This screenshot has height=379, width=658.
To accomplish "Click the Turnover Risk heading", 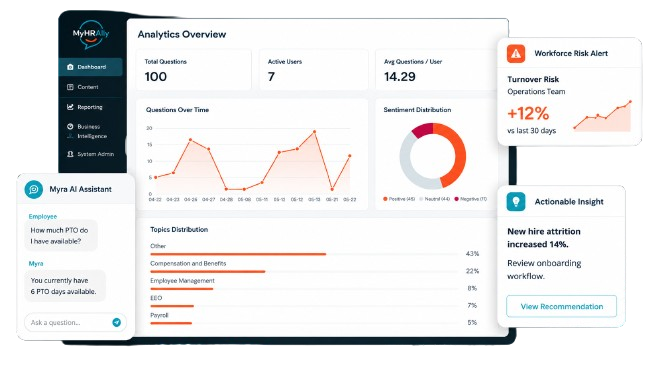I will [533, 79].
